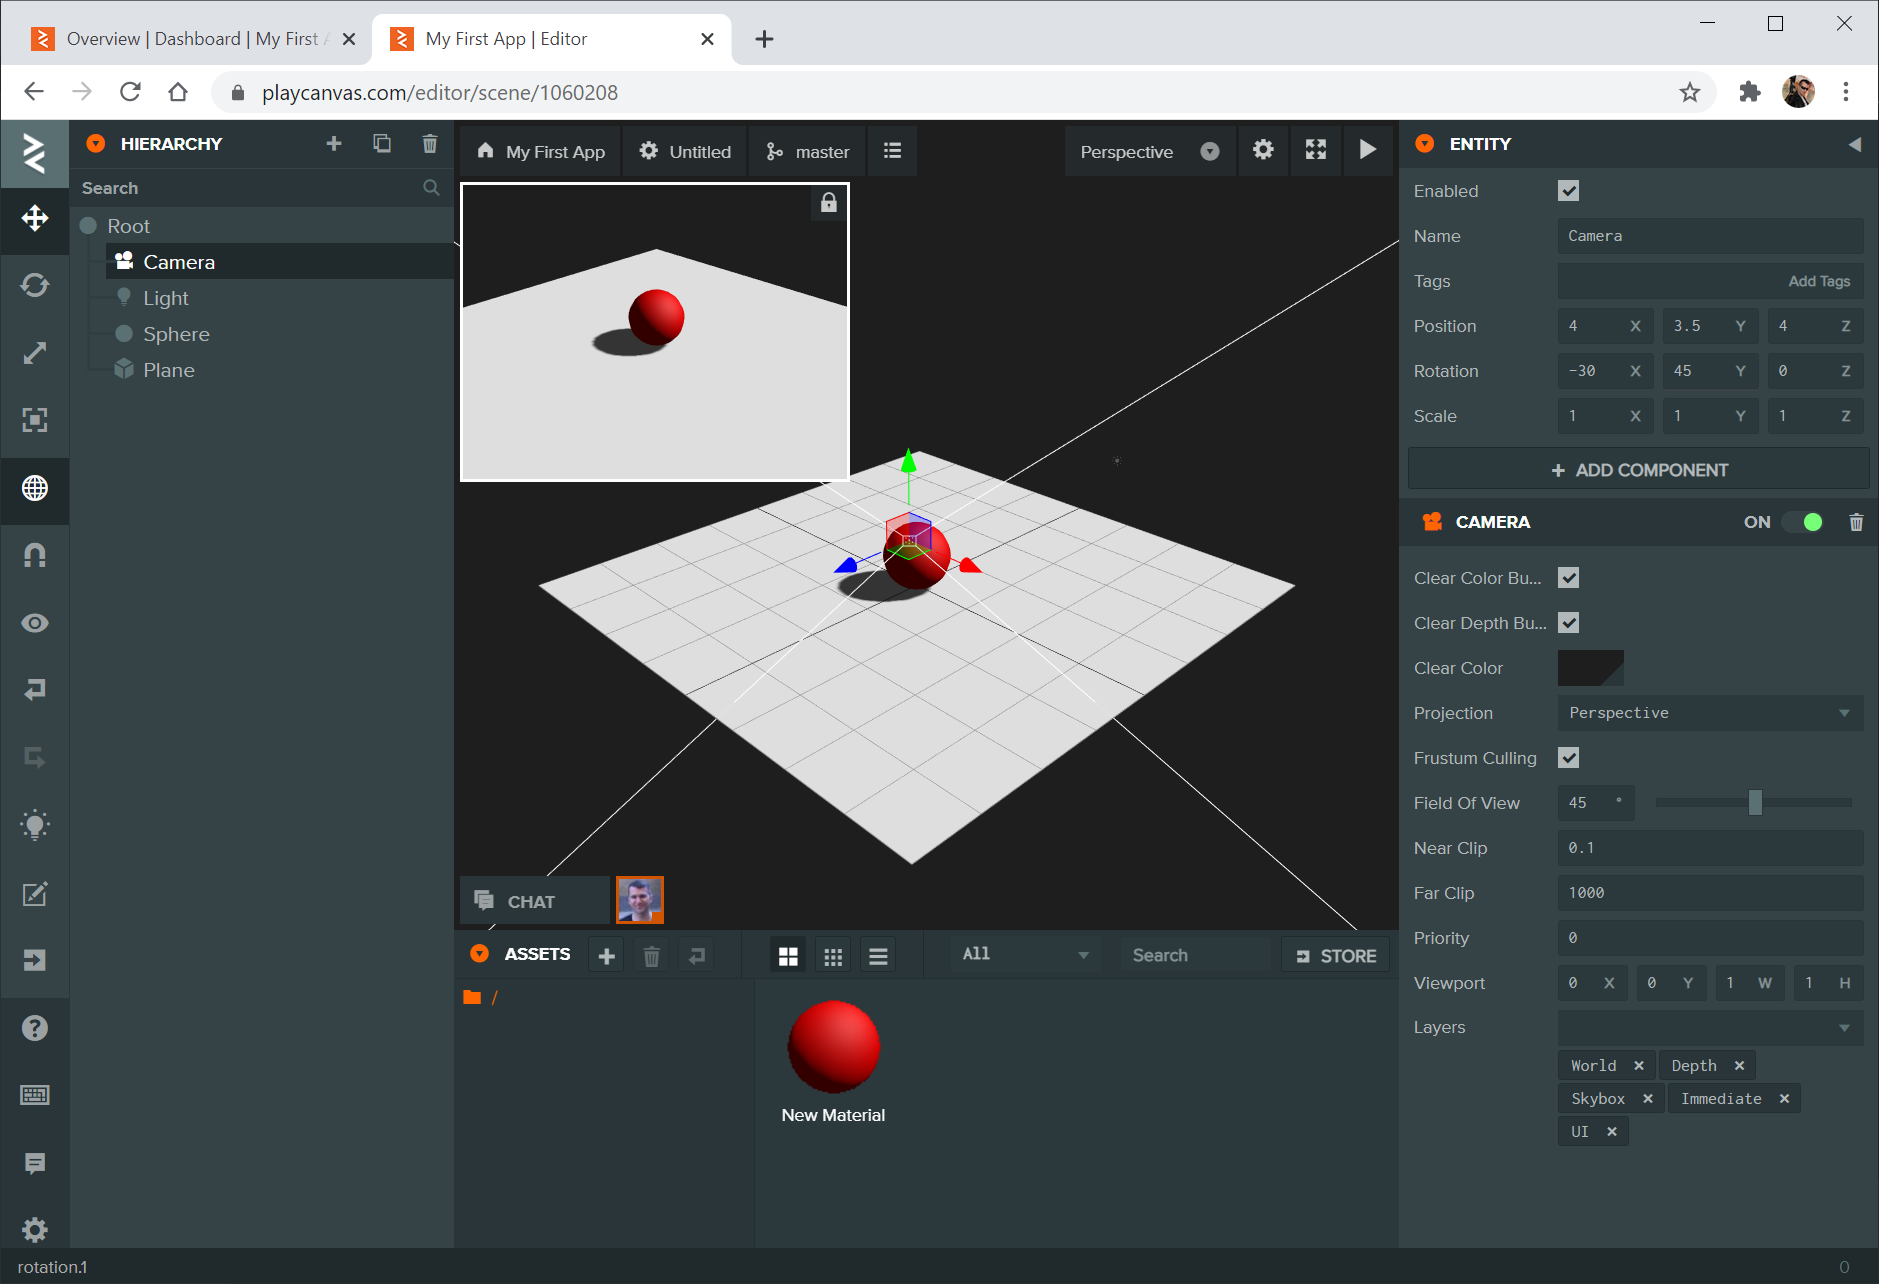The height and width of the screenshot is (1284, 1879).
Task: Add new entity in Hierarchy
Action: 334,144
